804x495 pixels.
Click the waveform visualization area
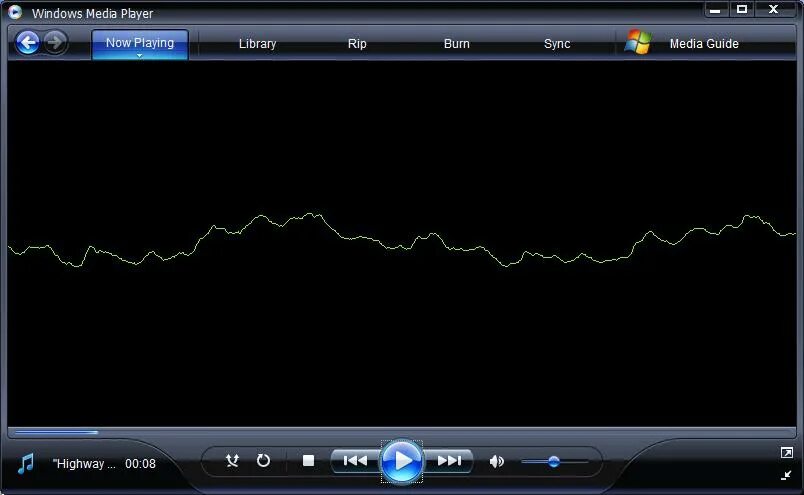tap(402, 243)
